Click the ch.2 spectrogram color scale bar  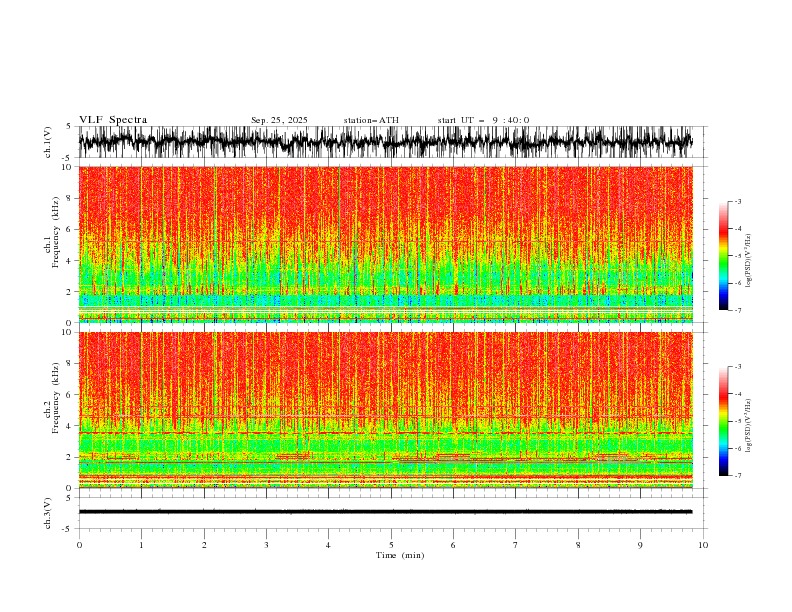click(723, 421)
